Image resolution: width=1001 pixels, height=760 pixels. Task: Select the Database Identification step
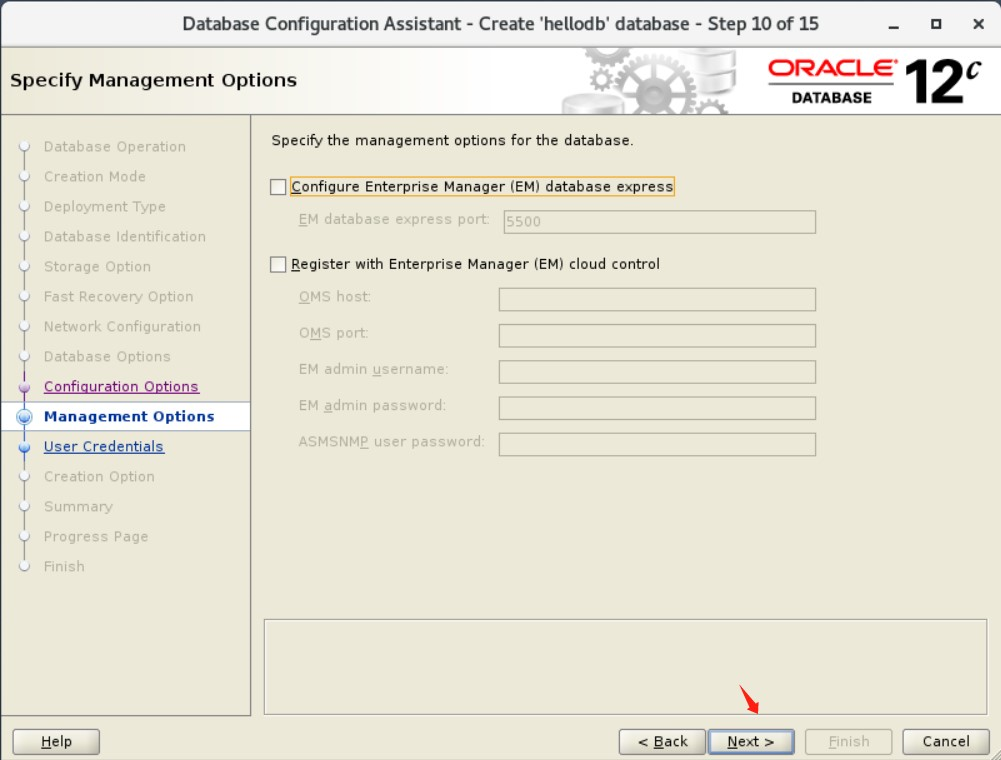pyautogui.click(x=124, y=236)
